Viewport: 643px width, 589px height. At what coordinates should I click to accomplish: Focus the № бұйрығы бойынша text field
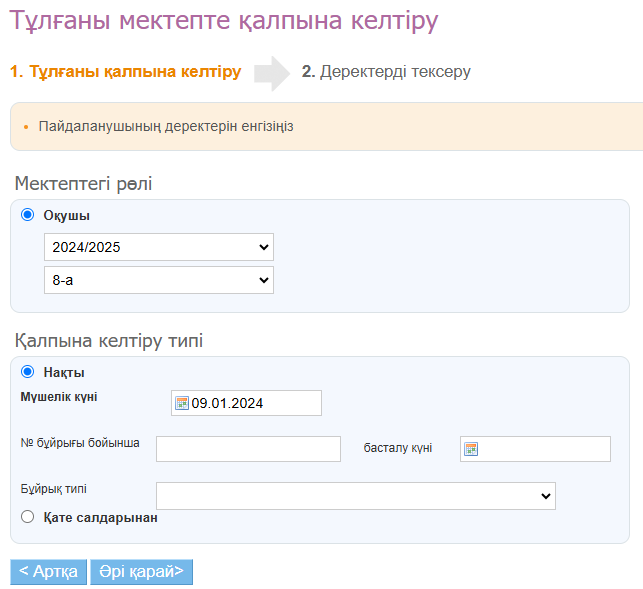click(x=248, y=449)
